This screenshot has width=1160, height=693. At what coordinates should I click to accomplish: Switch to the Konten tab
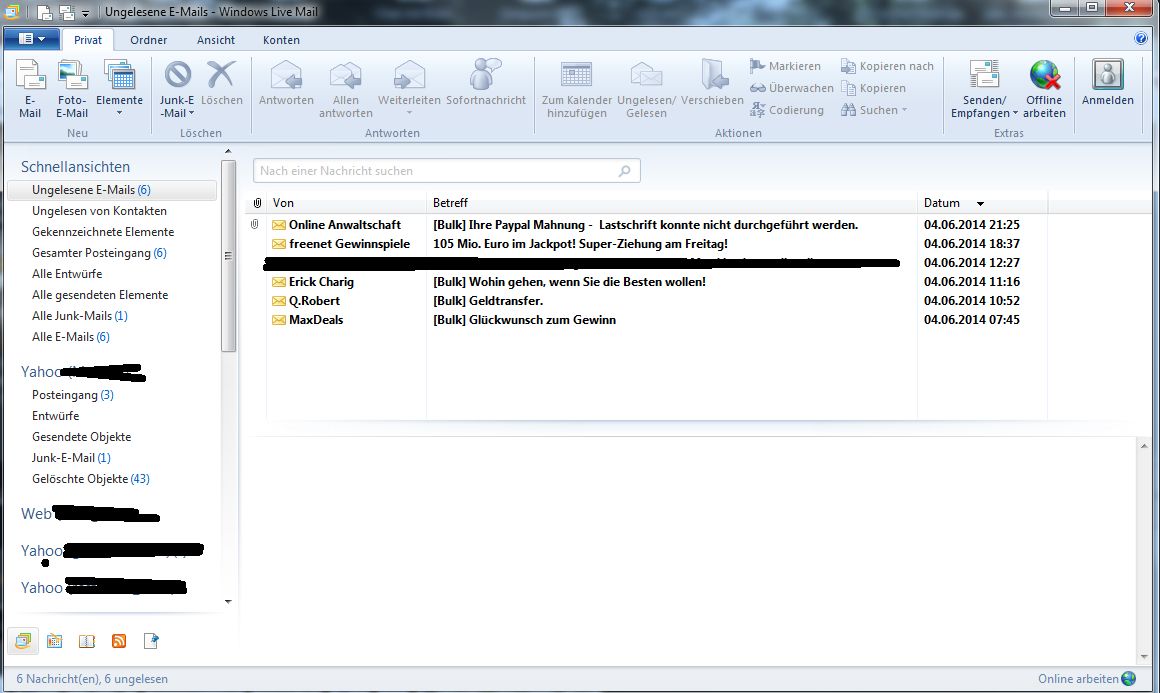[x=281, y=40]
